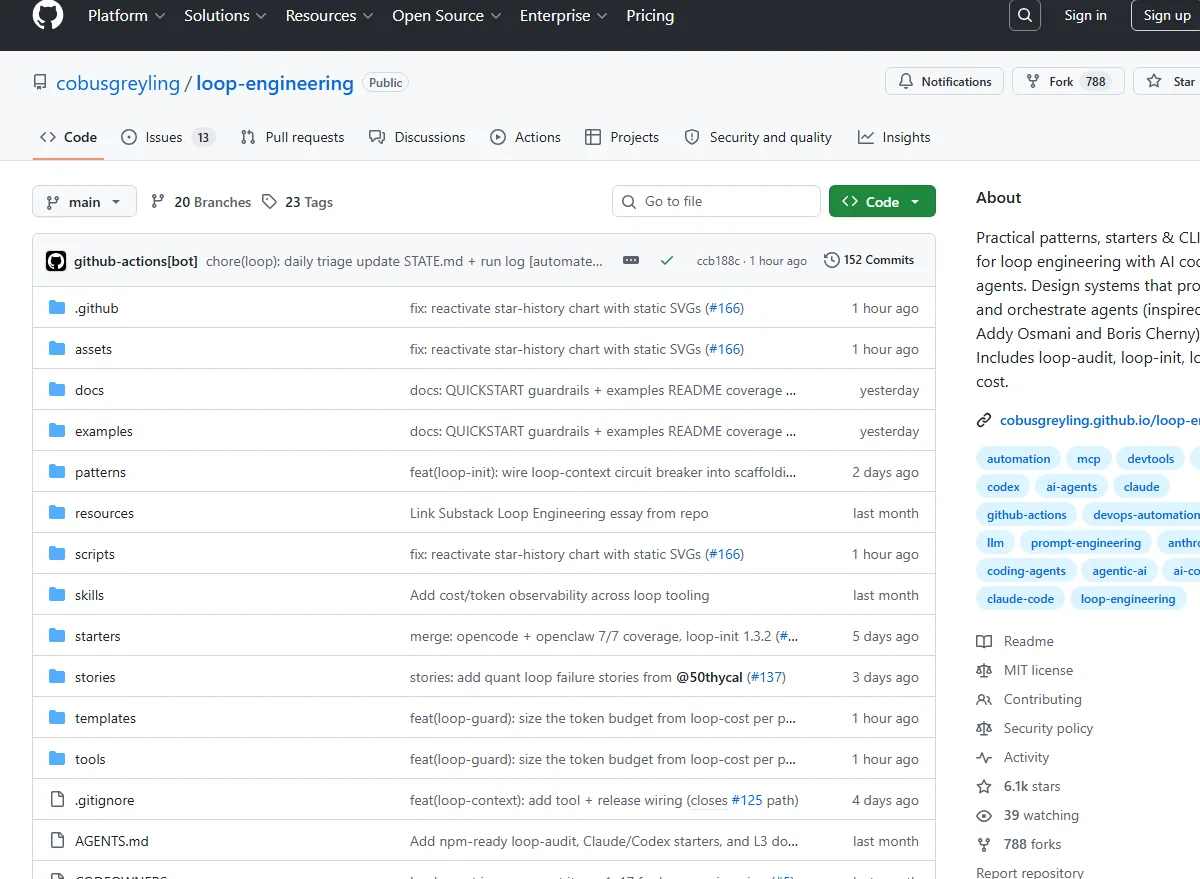
Task: Click the patterns folder icon
Action: click(57, 472)
